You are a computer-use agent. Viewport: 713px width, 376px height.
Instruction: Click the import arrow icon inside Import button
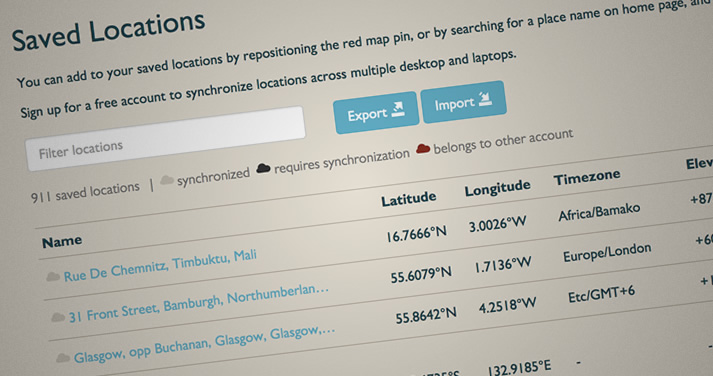(485, 98)
